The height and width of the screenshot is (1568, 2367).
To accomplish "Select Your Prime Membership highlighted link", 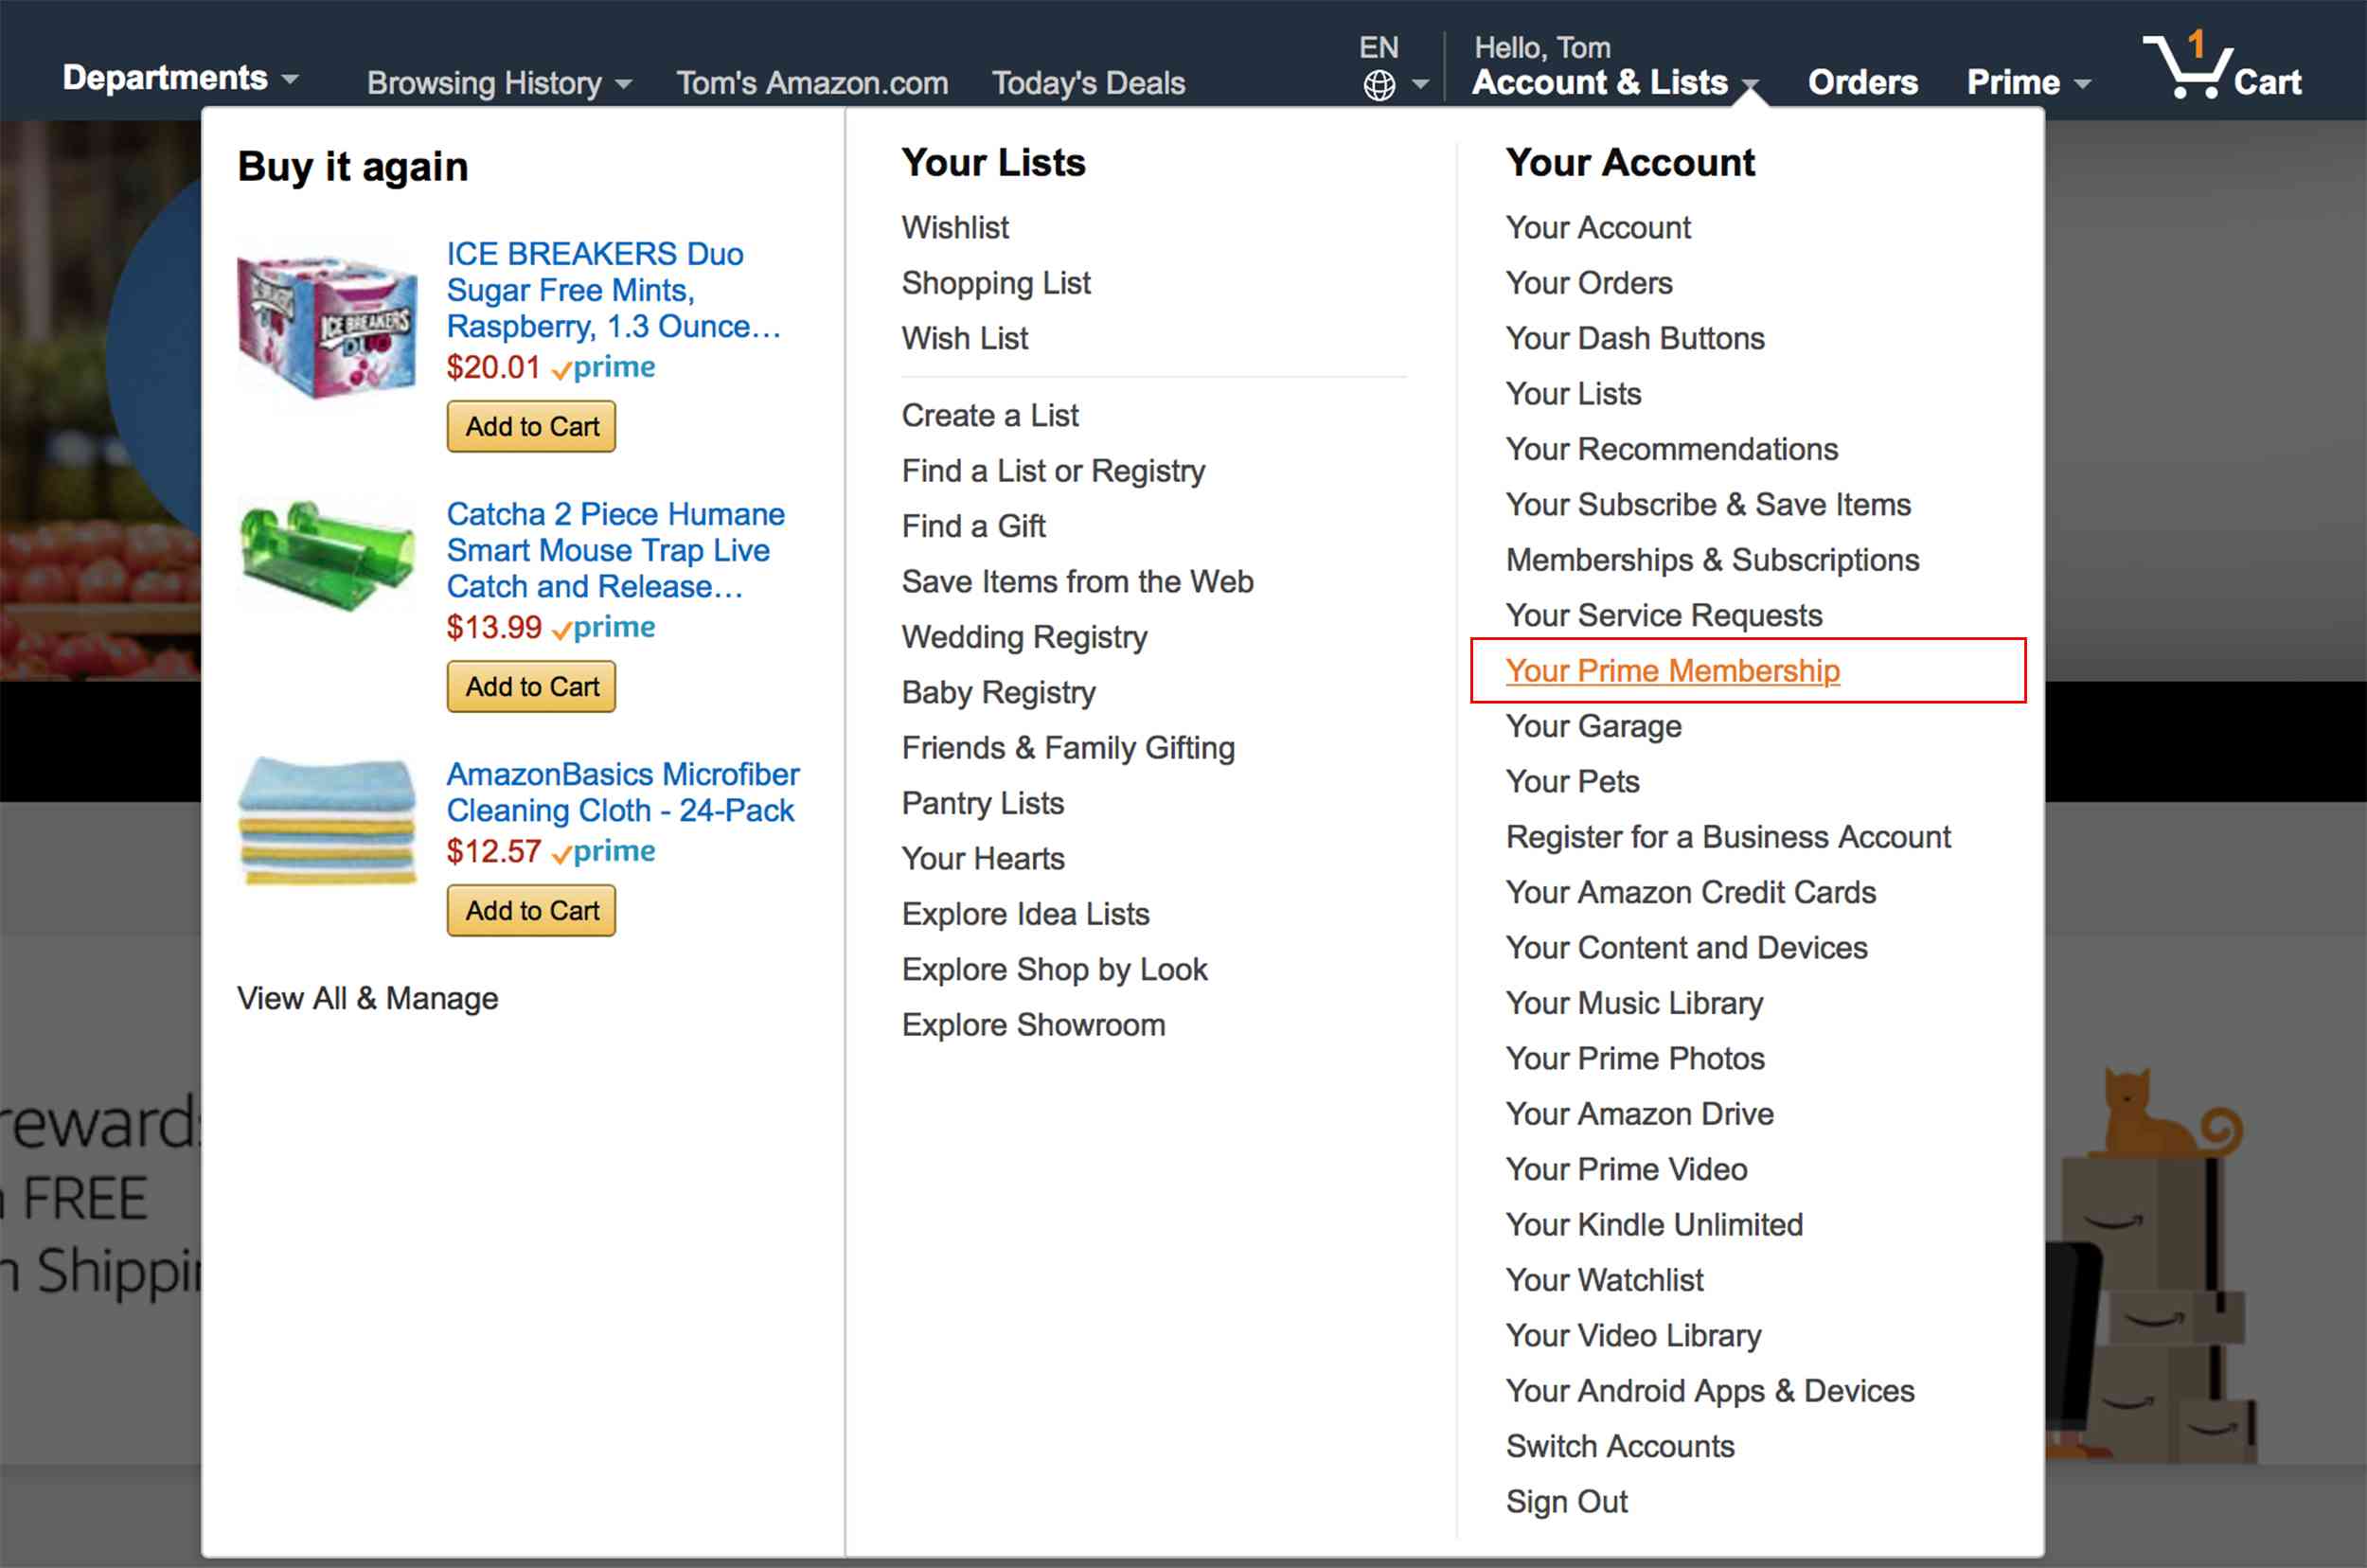I will tap(1671, 670).
